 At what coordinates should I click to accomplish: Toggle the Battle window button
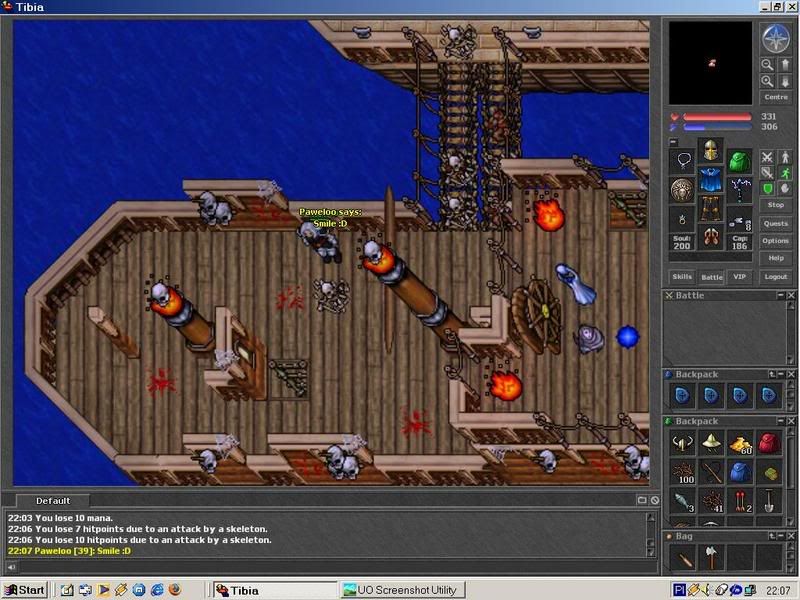tap(711, 277)
